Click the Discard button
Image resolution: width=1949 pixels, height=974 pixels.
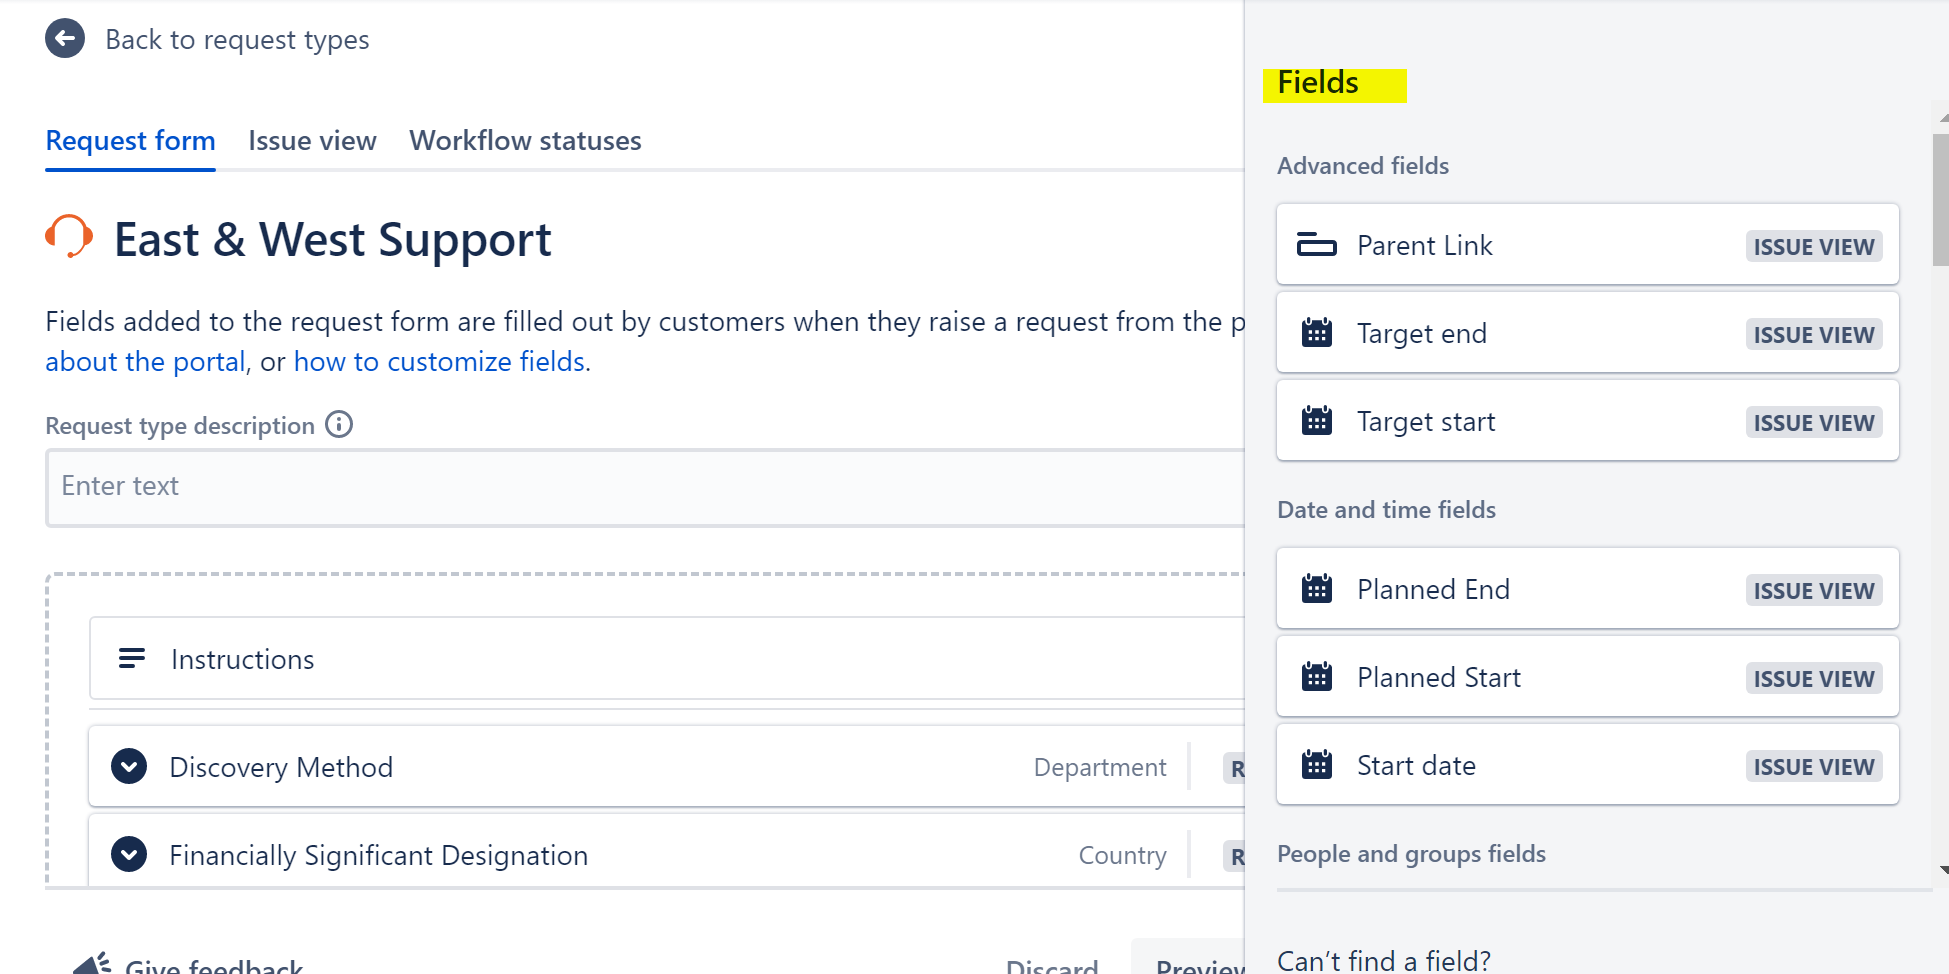point(1051,964)
